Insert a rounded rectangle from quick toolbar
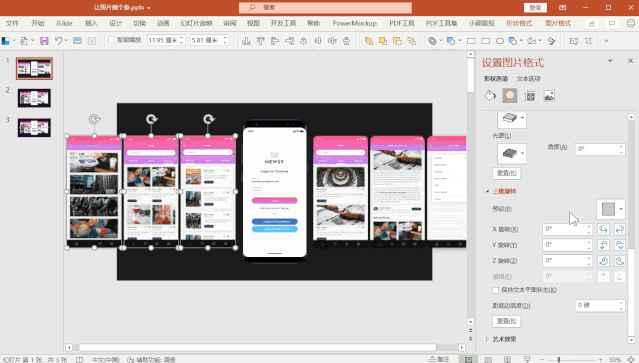This screenshot has height=363, width=639. (x=485, y=41)
